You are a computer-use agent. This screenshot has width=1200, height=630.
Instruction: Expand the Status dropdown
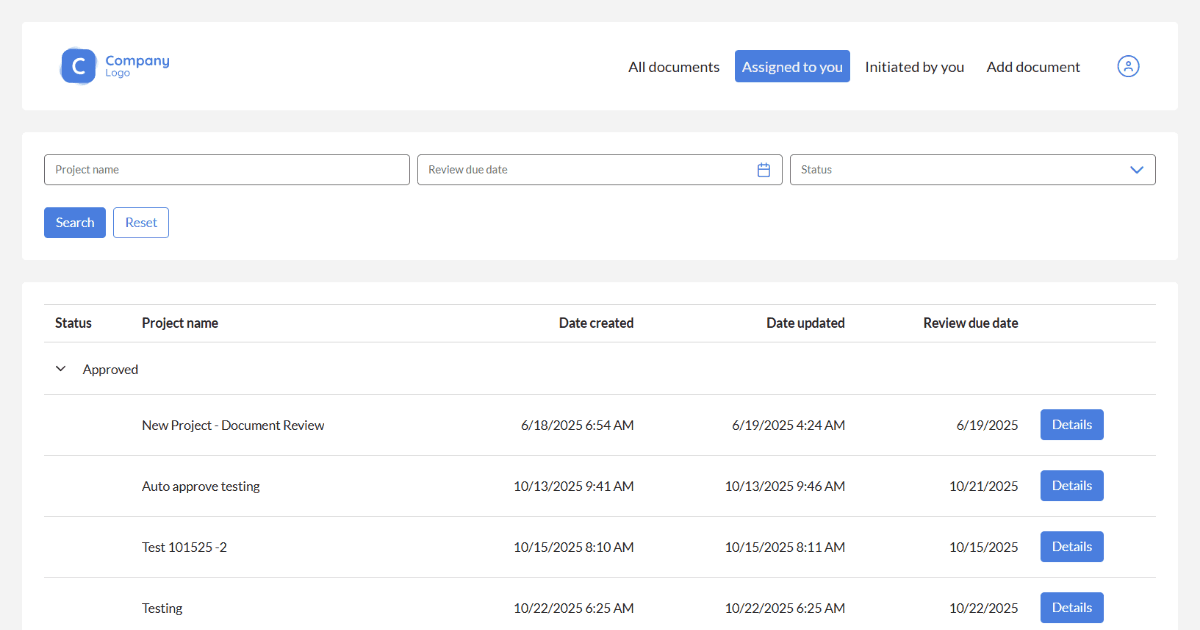[1136, 170]
